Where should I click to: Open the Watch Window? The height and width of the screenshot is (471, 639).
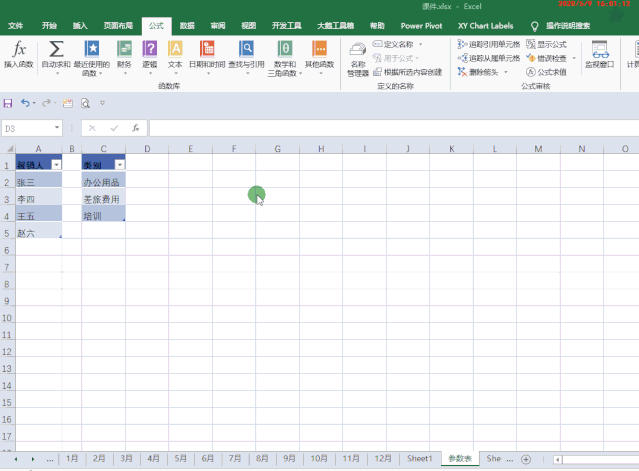[599, 55]
